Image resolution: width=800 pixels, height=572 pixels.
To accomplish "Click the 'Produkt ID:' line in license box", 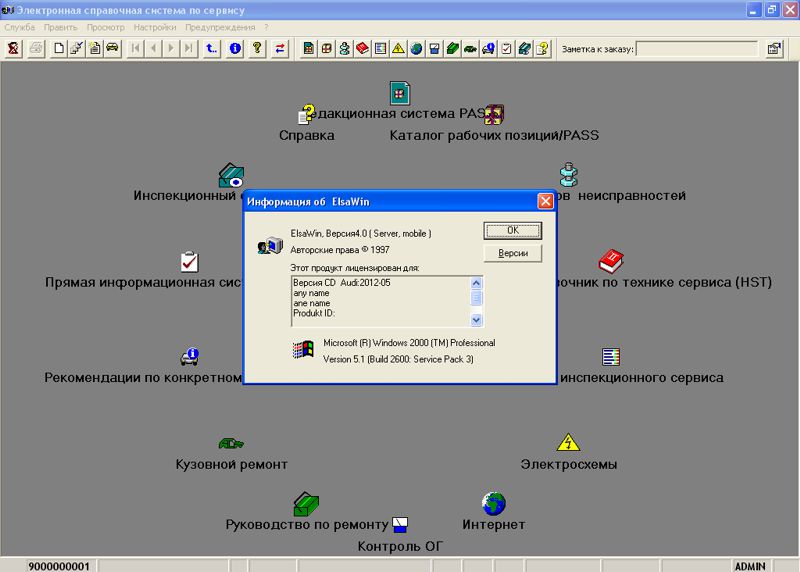I will (314, 313).
